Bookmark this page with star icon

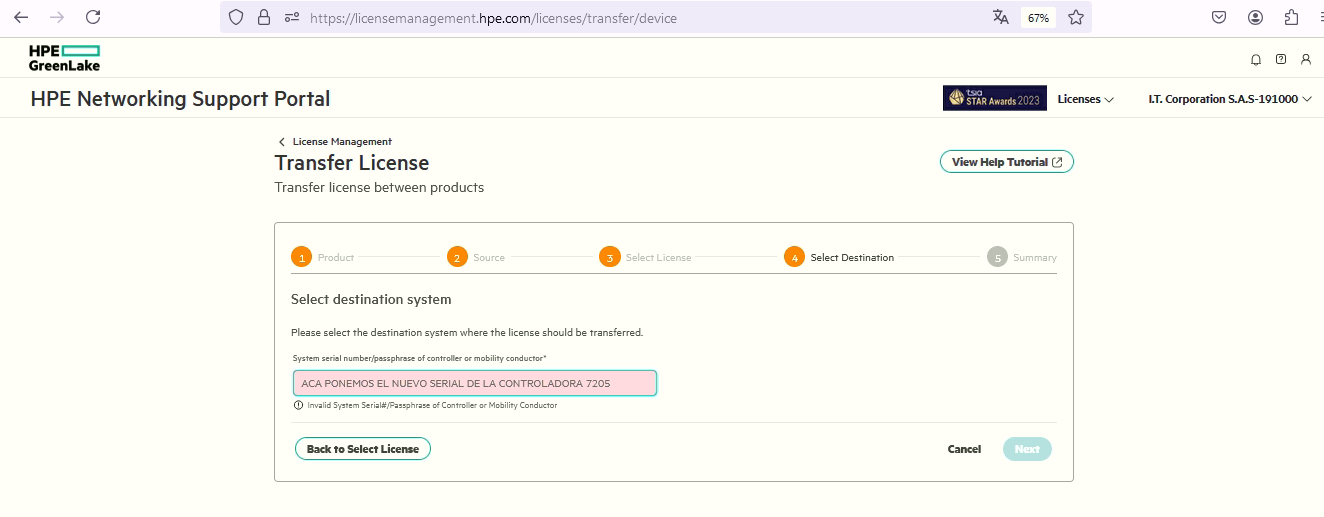click(1076, 17)
